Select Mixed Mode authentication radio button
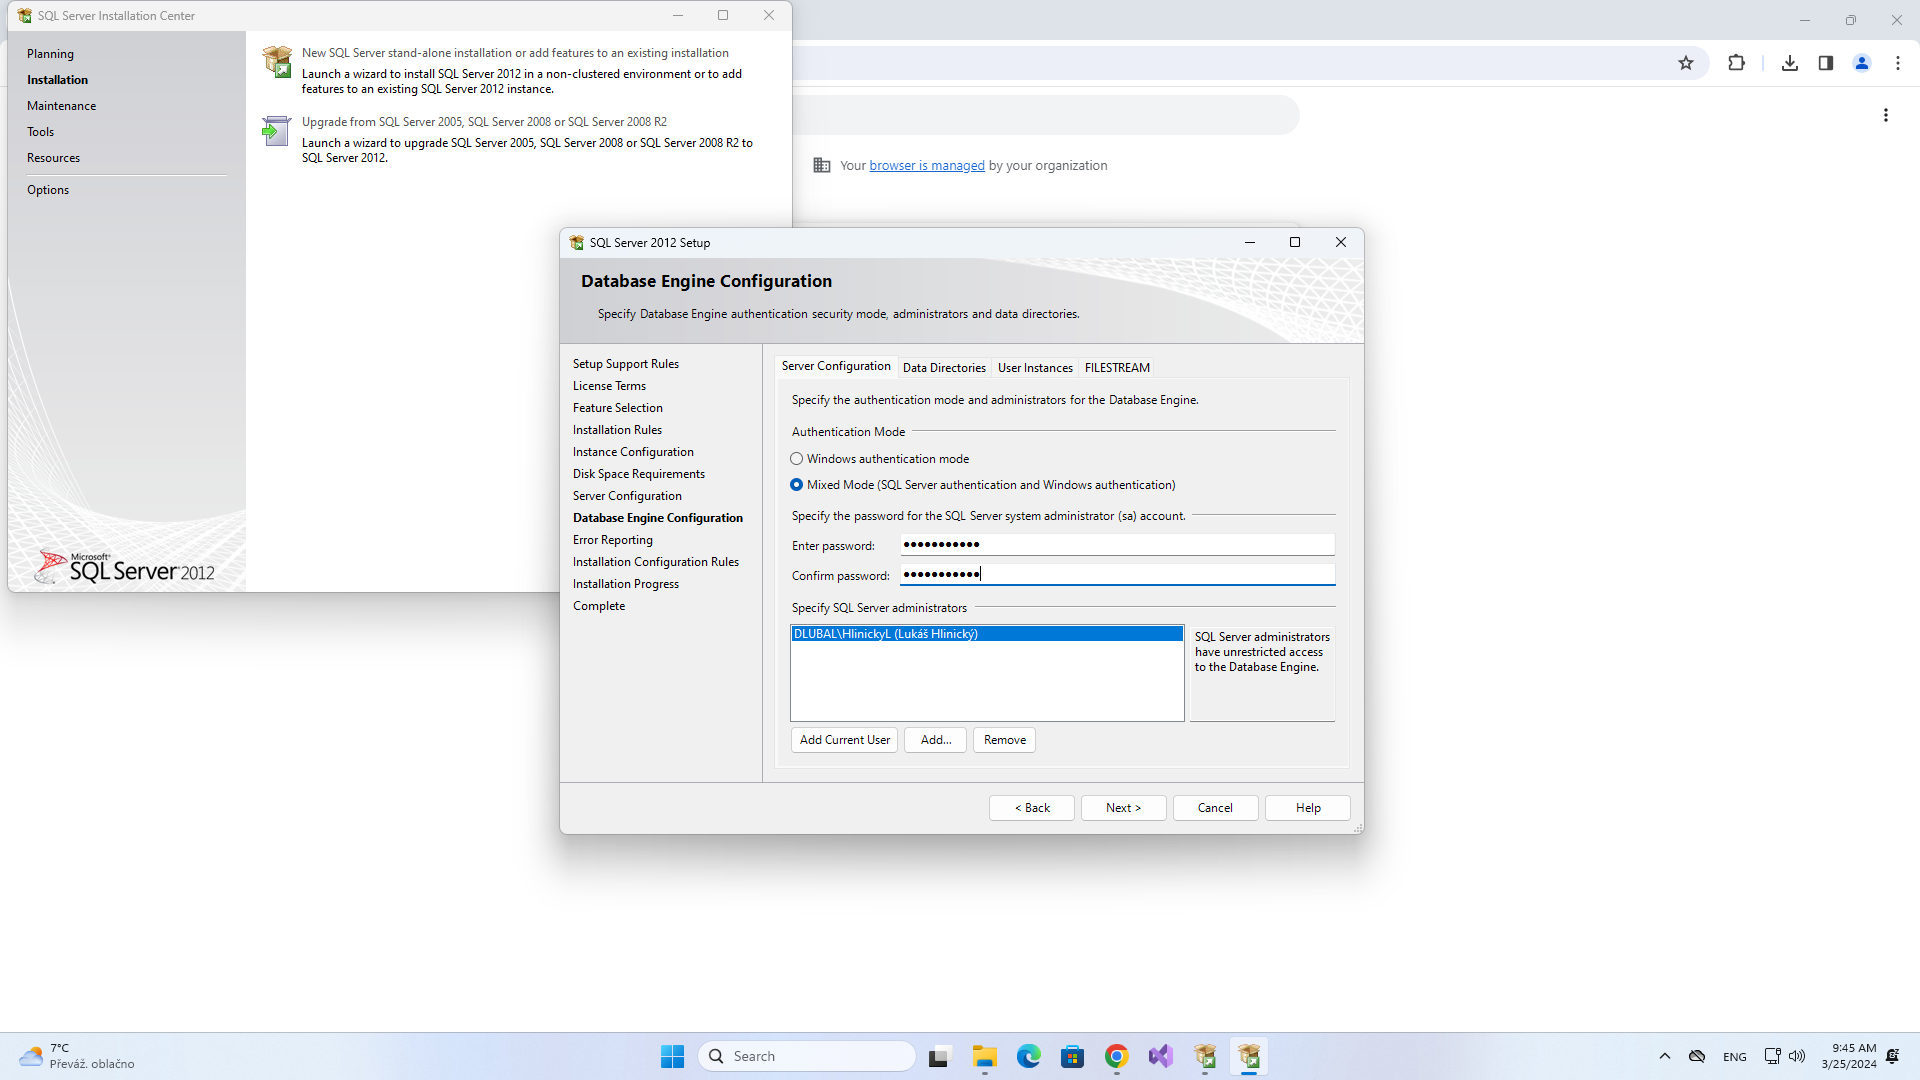The image size is (1920, 1080). point(796,484)
